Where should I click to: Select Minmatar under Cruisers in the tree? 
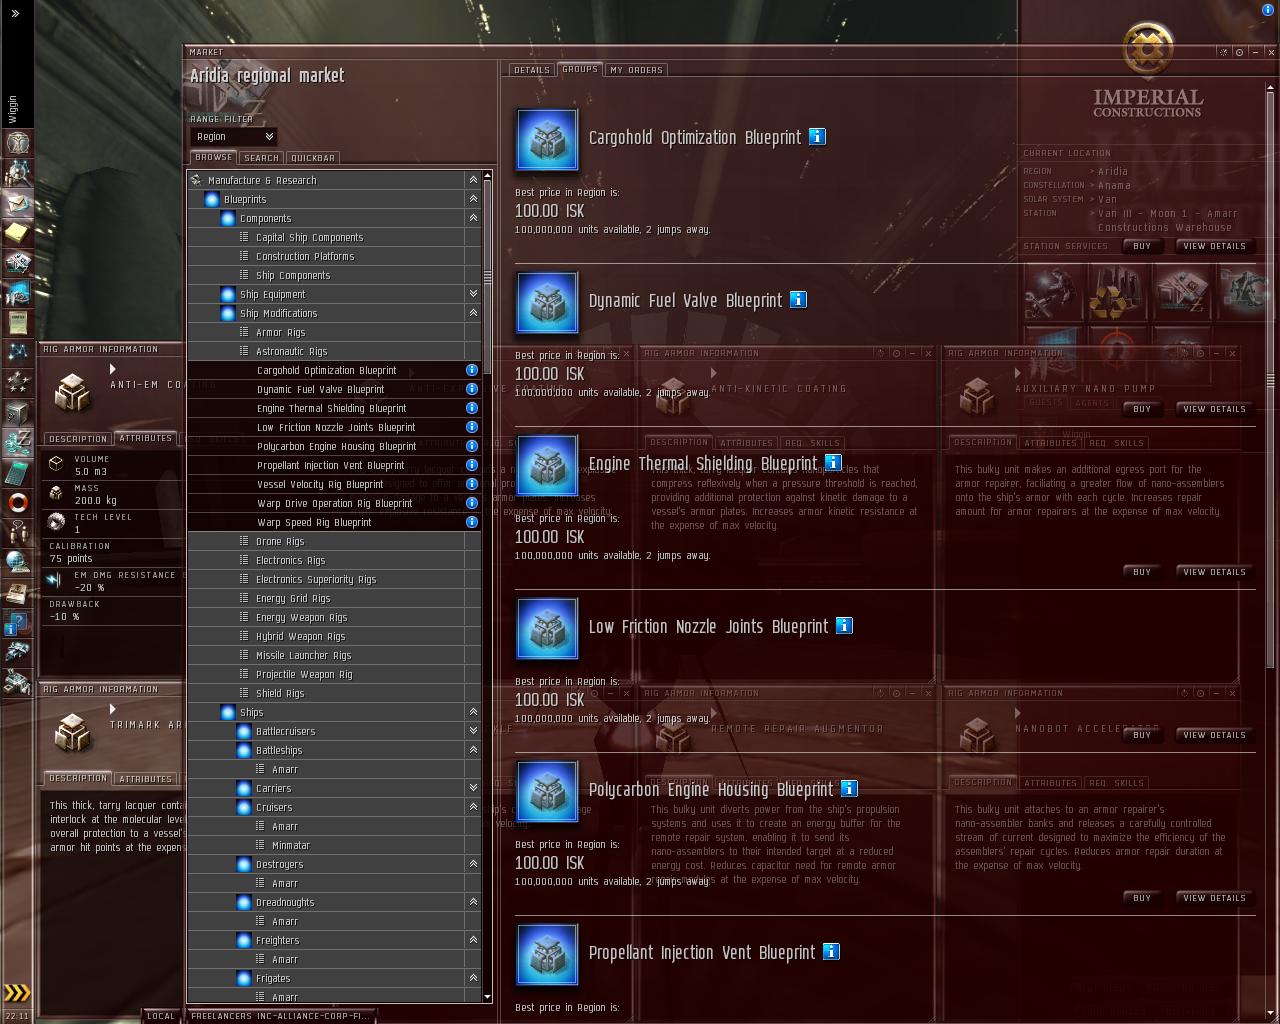[x=334, y=845]
